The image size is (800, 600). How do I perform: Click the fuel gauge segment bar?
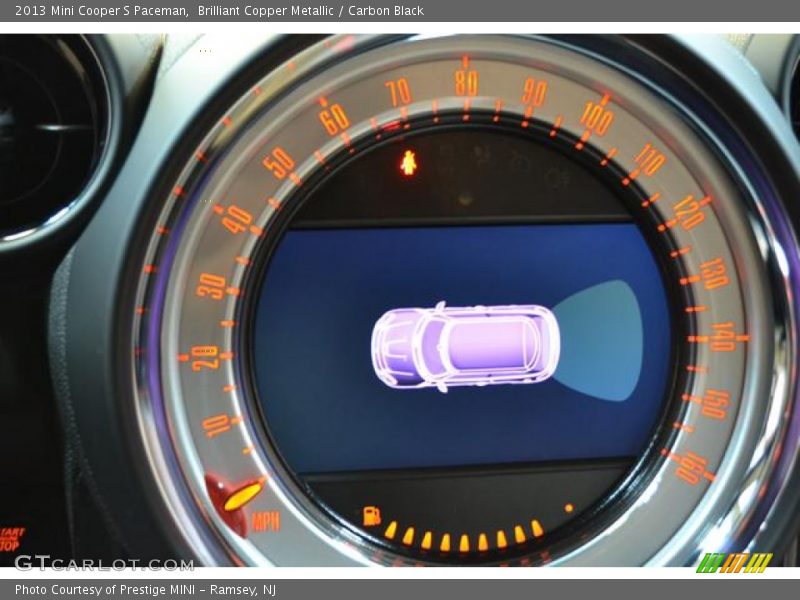click(464, 536)
